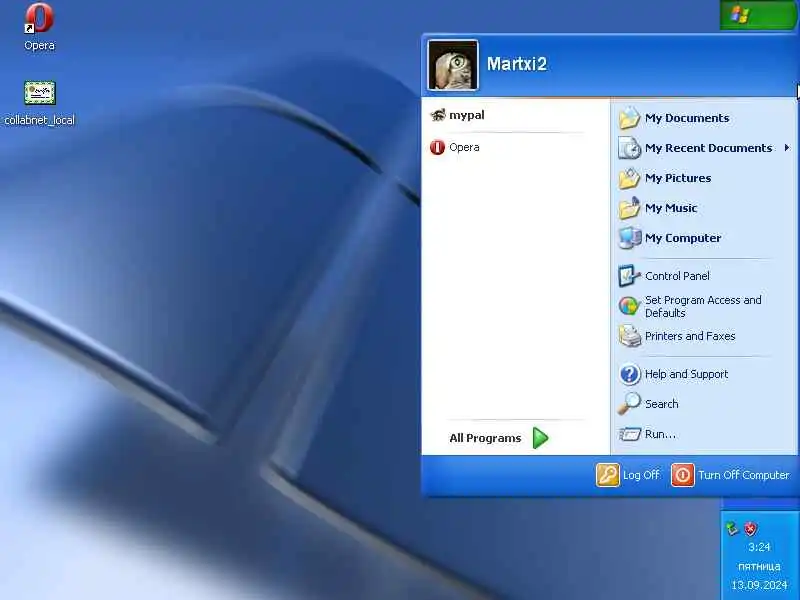Screen dimensions: 800x600
Task: Click the Set Program Access globe icon
Action: click(629, 306)
